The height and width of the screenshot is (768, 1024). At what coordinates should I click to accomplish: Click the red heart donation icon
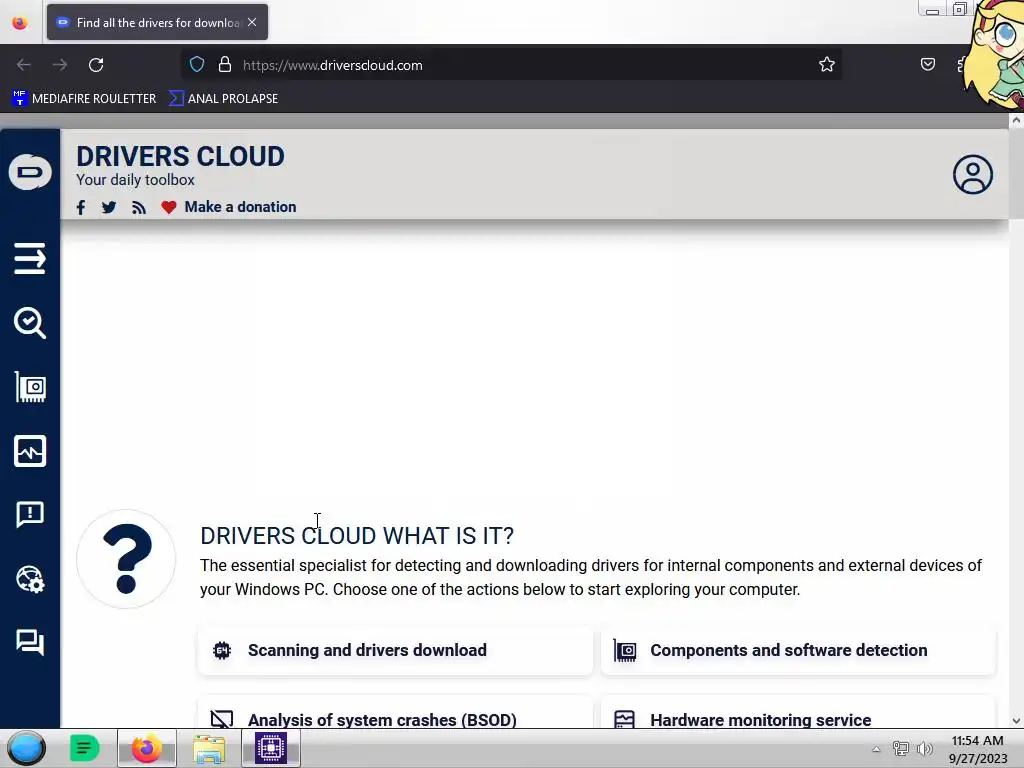[x=168, y=208]
